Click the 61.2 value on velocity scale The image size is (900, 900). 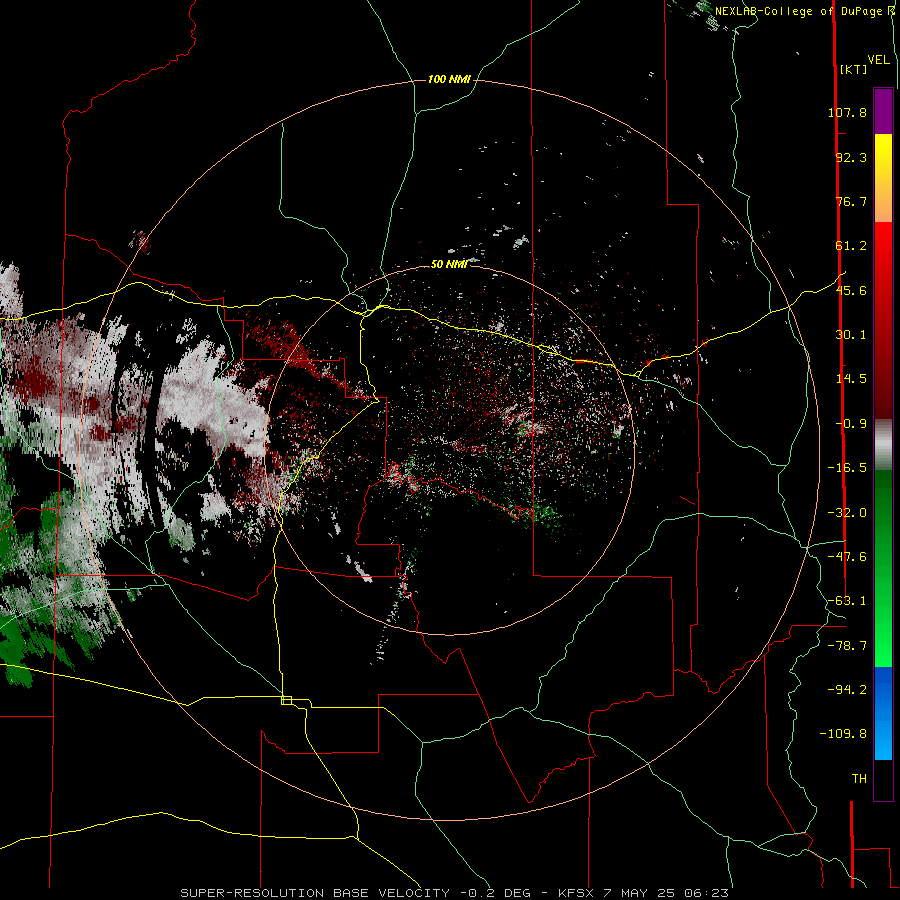pyautogui.click(x=851, y=246)
